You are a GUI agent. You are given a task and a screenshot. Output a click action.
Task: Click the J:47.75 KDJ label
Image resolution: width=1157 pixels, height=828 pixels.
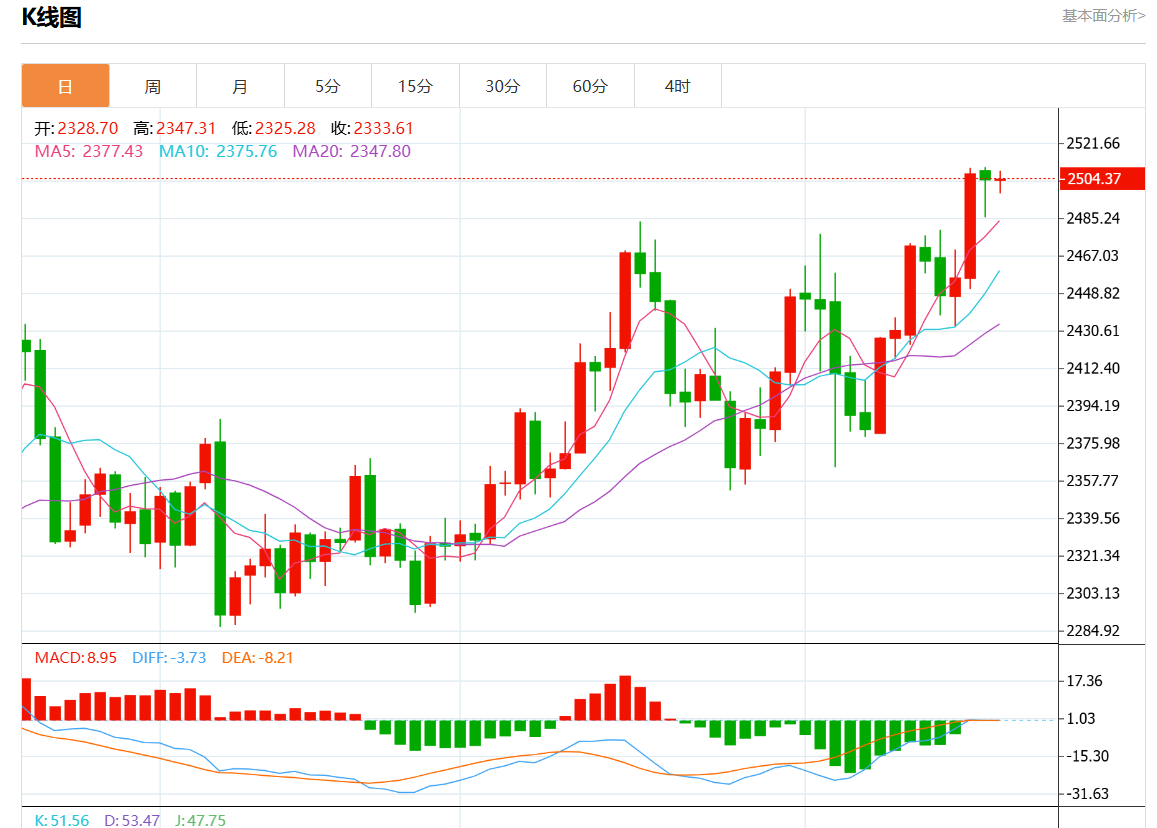pos(201,820)
